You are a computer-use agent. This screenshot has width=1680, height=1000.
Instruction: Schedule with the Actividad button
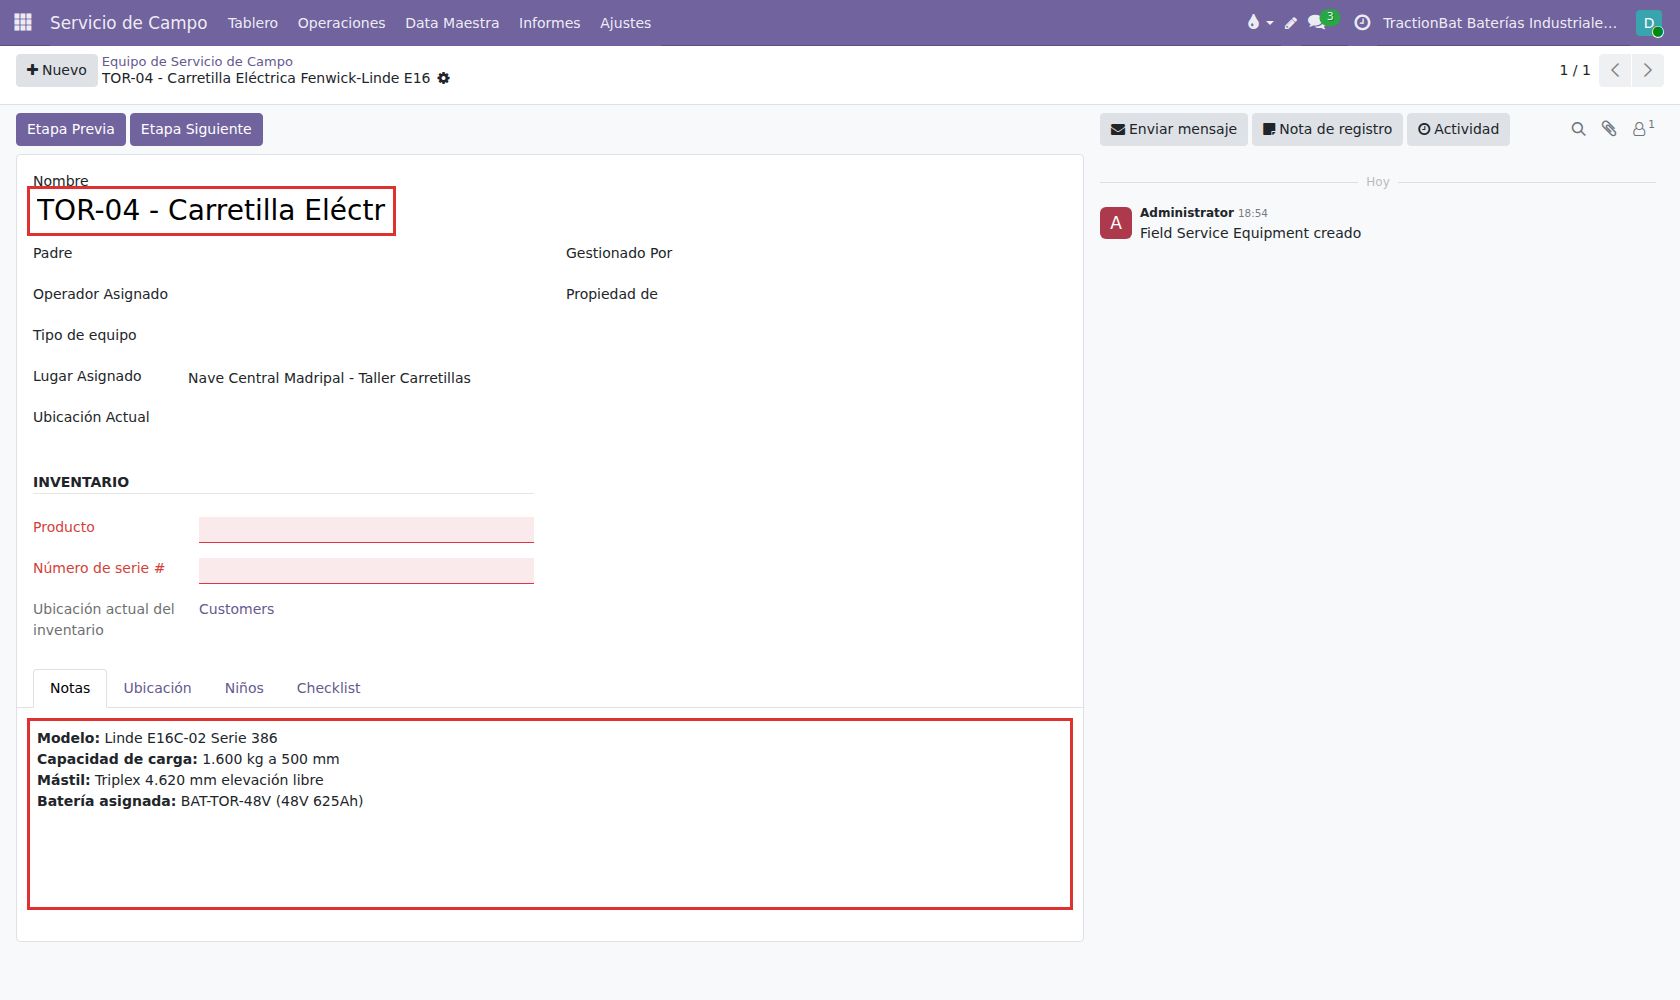tap(1458, 129)
